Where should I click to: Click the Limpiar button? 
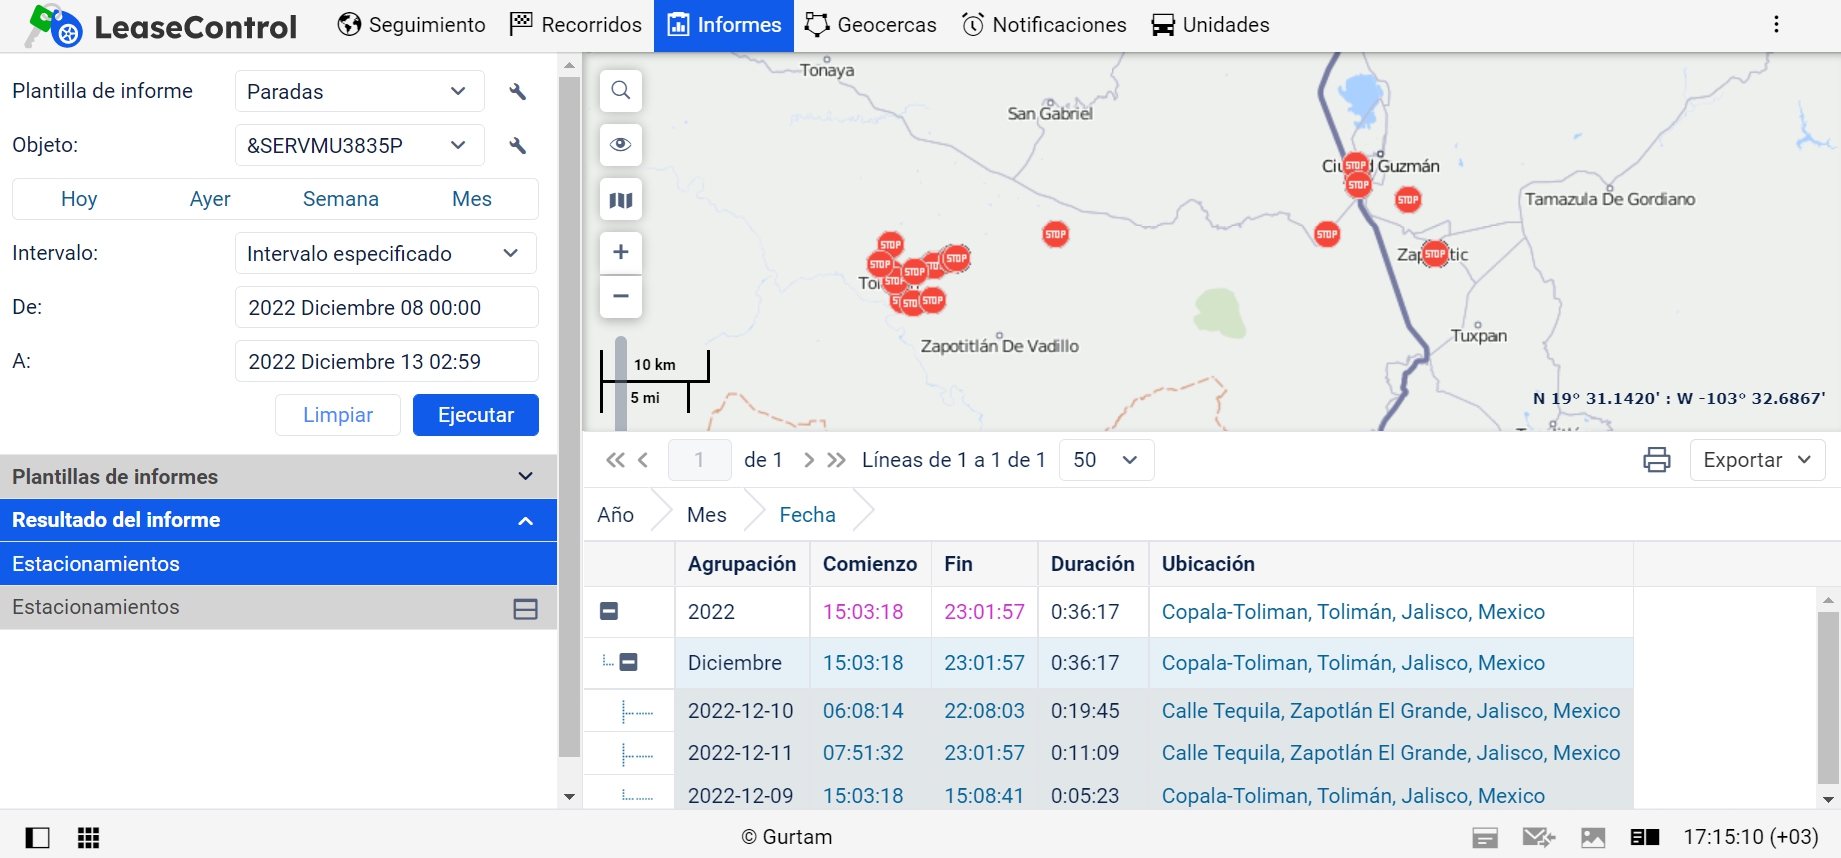[338, 415]
